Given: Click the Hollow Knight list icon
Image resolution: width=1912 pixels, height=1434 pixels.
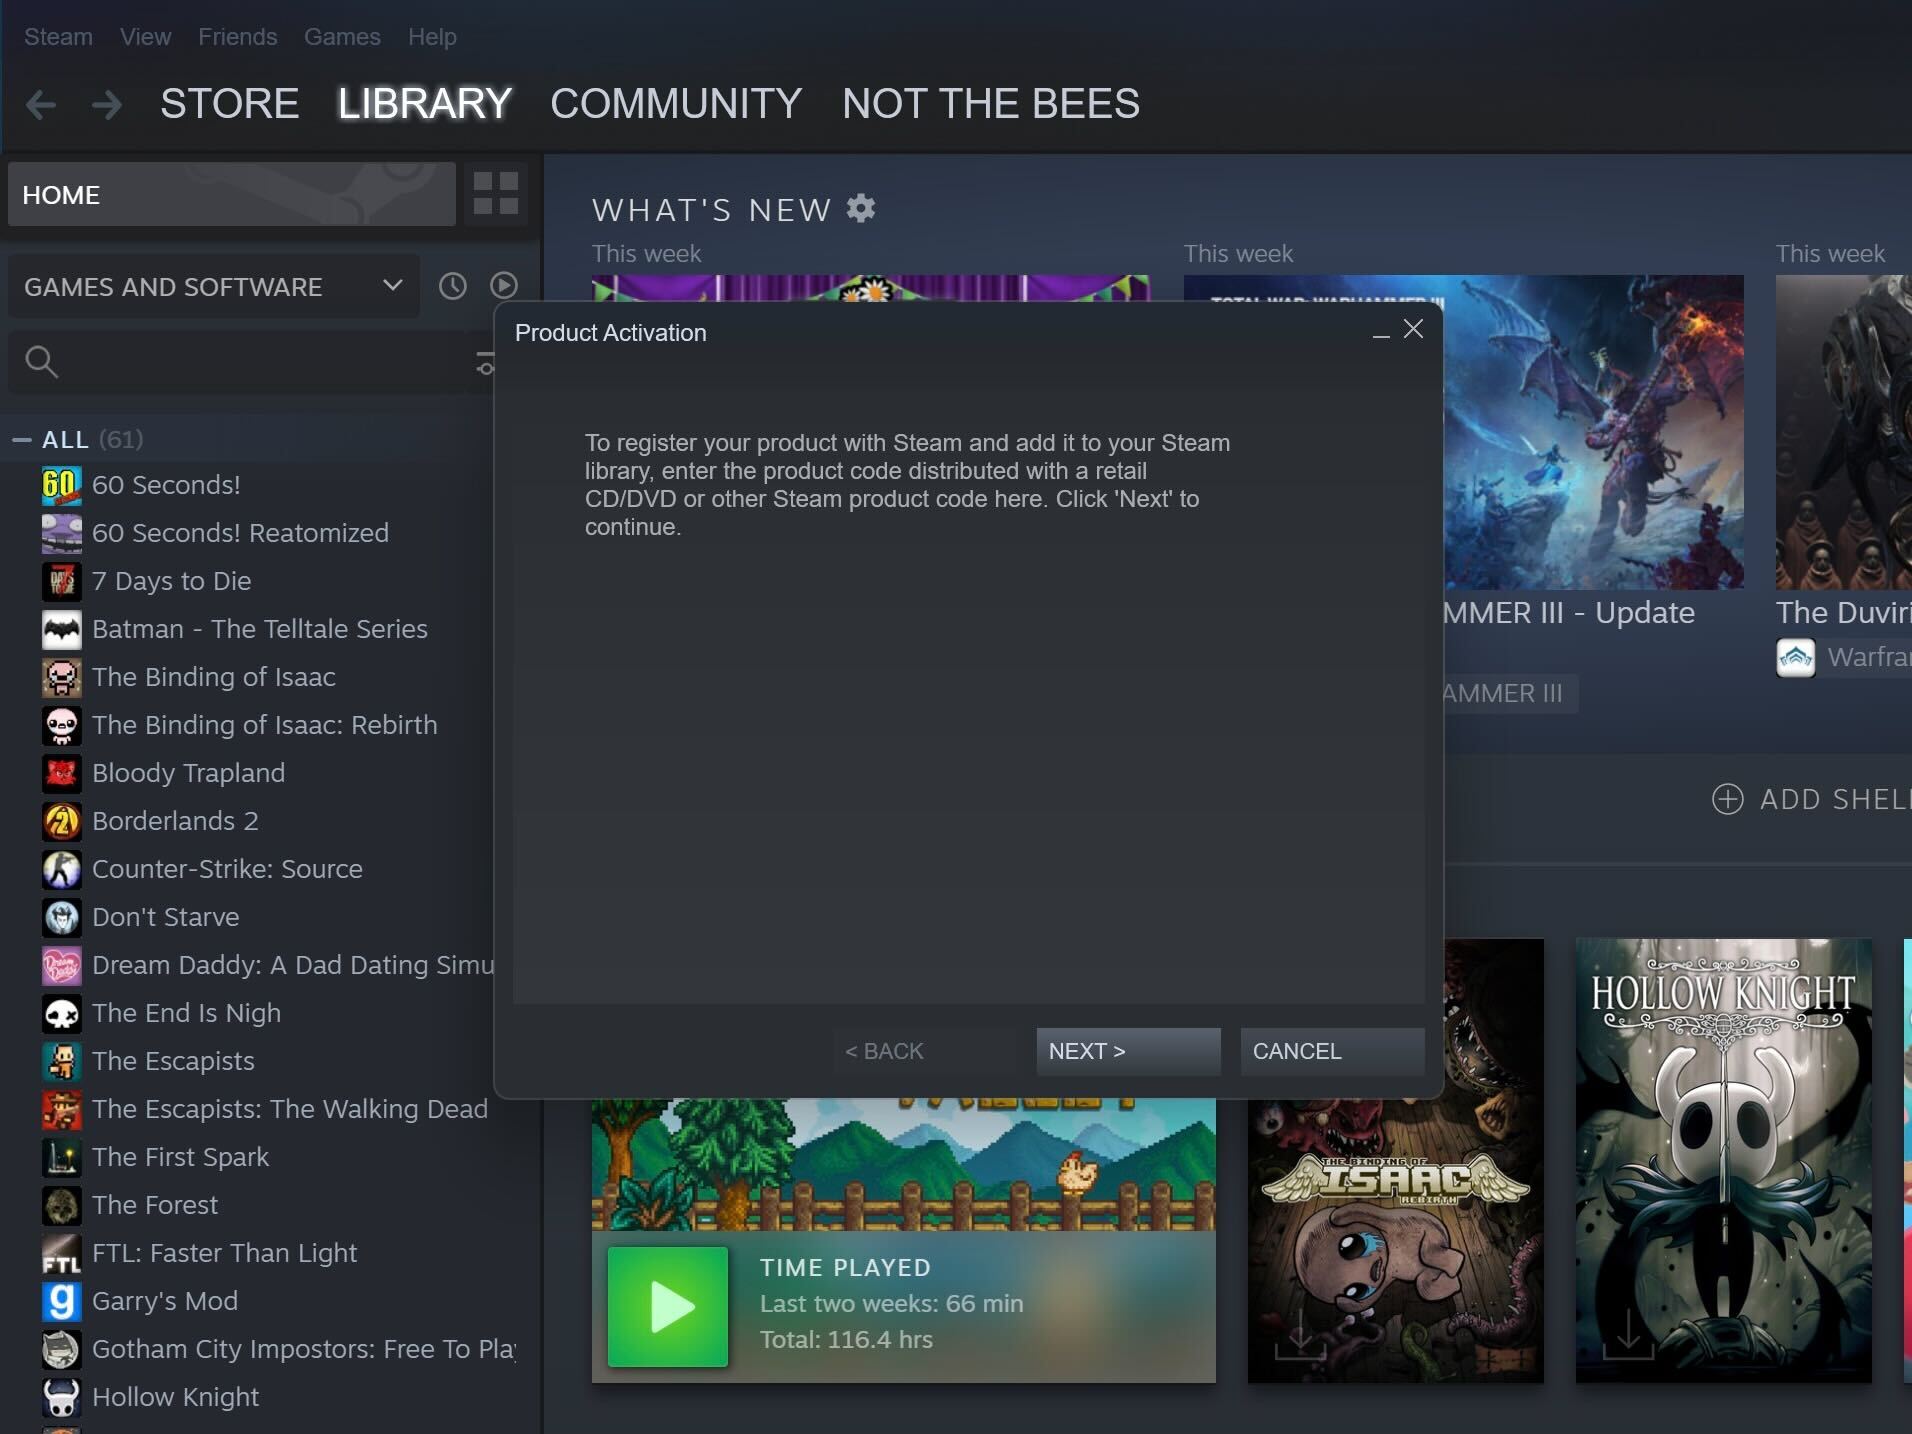Looking at the screenshot, I should (x=61, y=1397).
